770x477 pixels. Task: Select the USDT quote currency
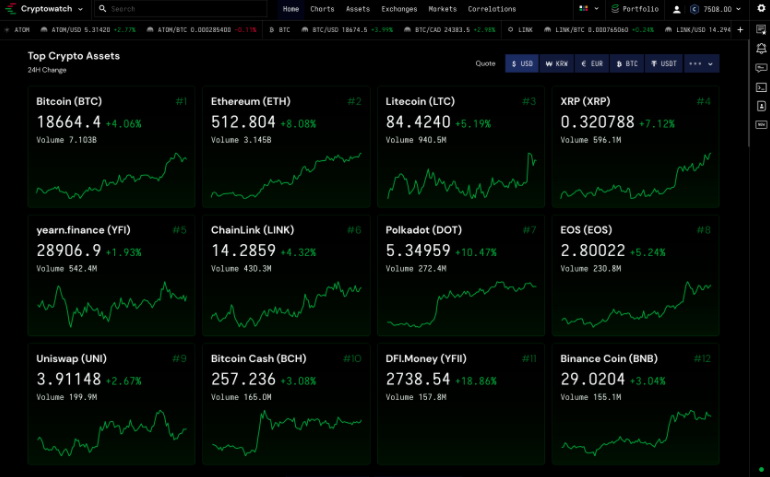tap(663, 63)
